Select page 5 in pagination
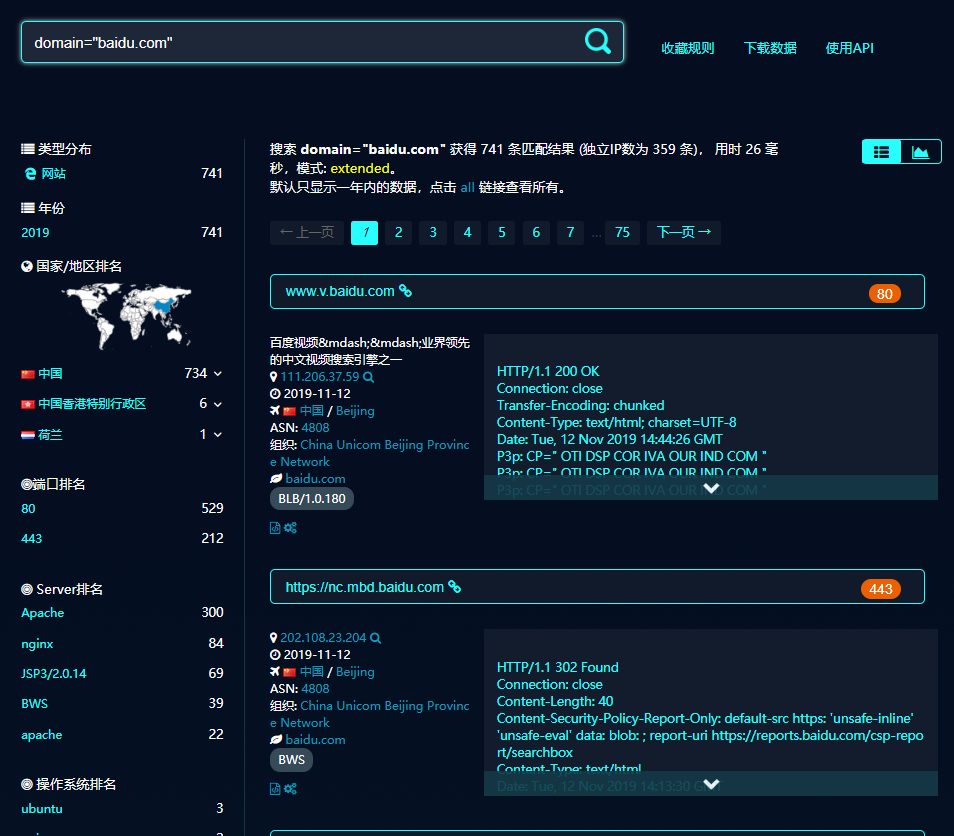The height and width of the screenshot is (836, 954). (x=502, y=232)
